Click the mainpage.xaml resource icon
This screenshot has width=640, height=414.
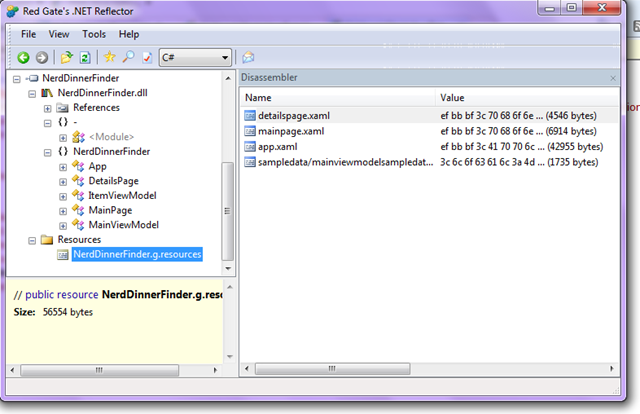(x=250, y=131)
